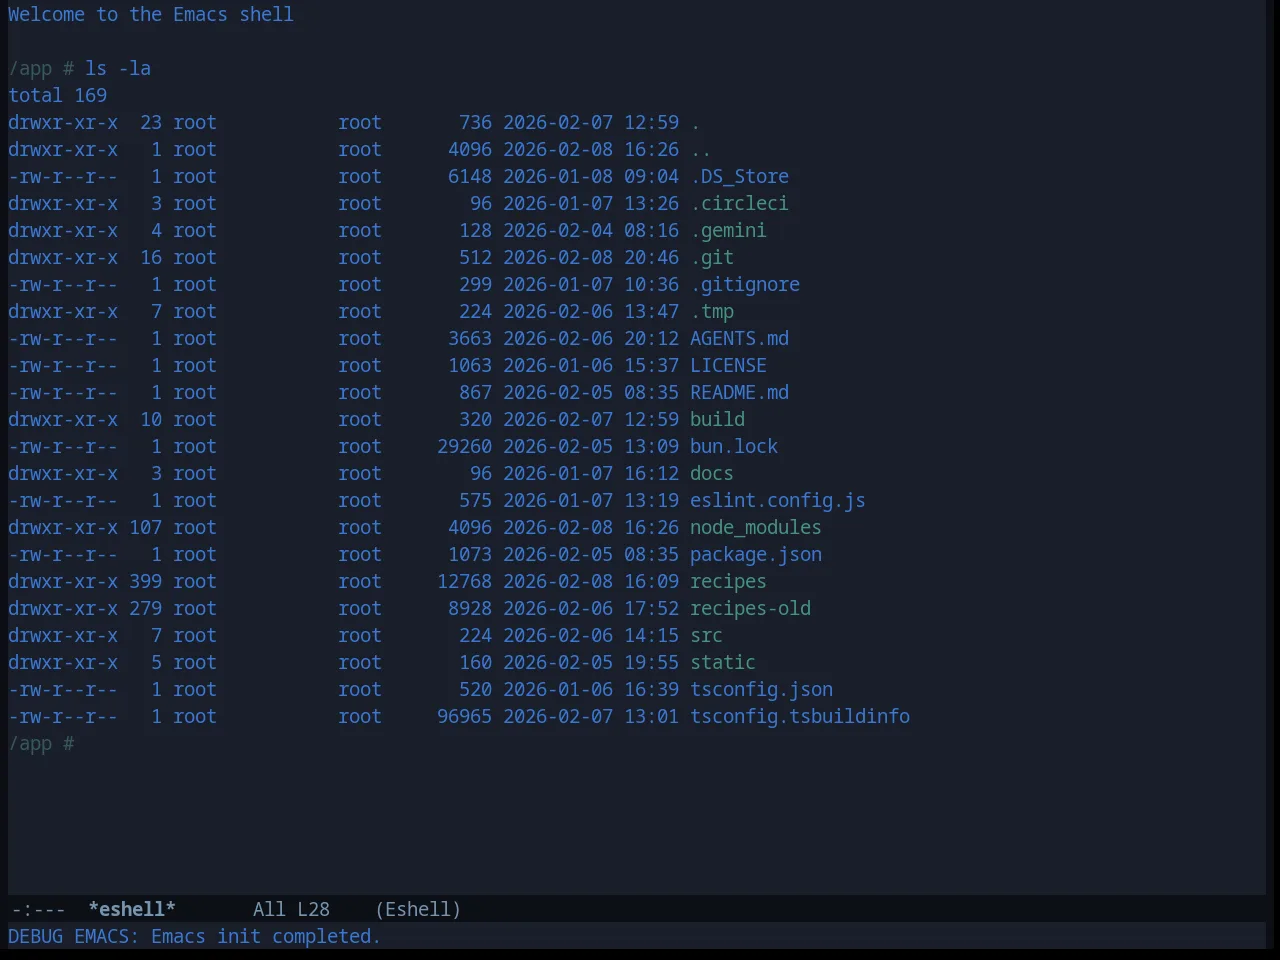This screenshot has height=960, width=1280.
Task: Click the 2026-02-06 20:12 timestamp
Action: pyautogui.click(x=591, y=338)
